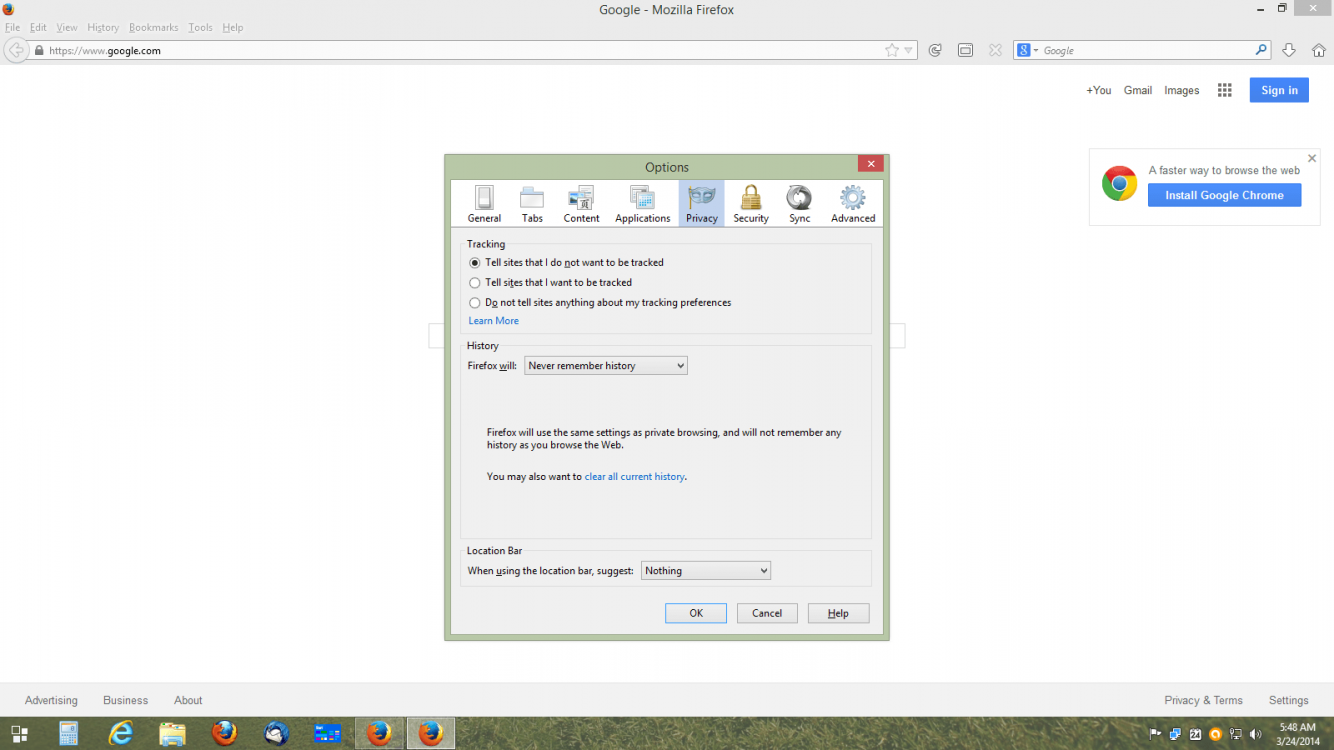This screenshot has width=1334, height=750.
Task: Open the General options panel
Action: [x=484, y=204]
